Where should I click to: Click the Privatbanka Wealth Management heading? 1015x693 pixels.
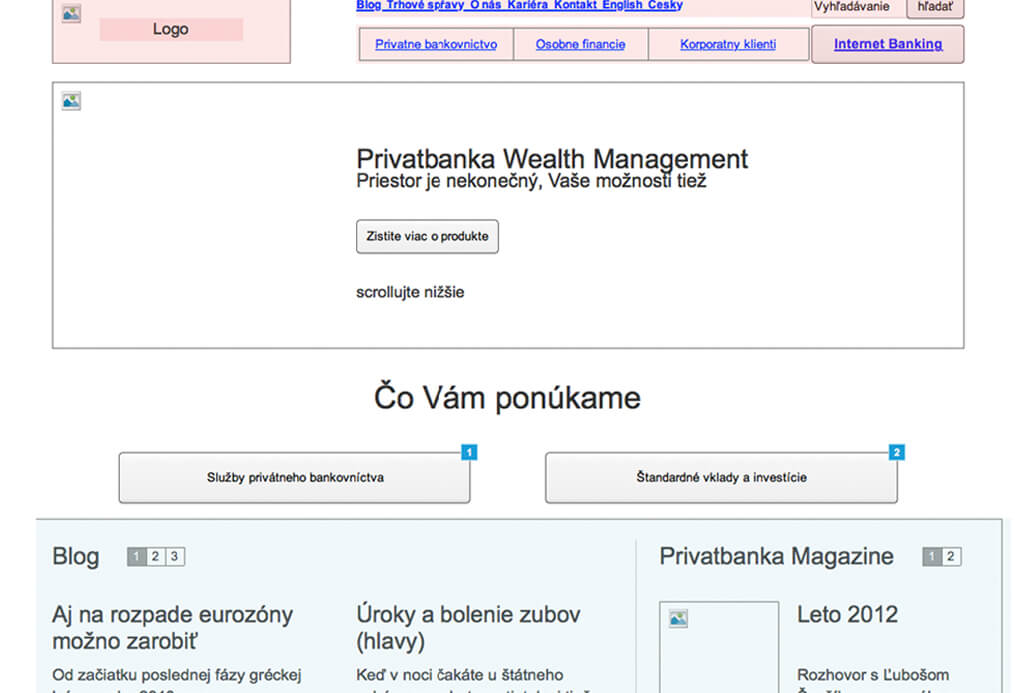(552, 159)
